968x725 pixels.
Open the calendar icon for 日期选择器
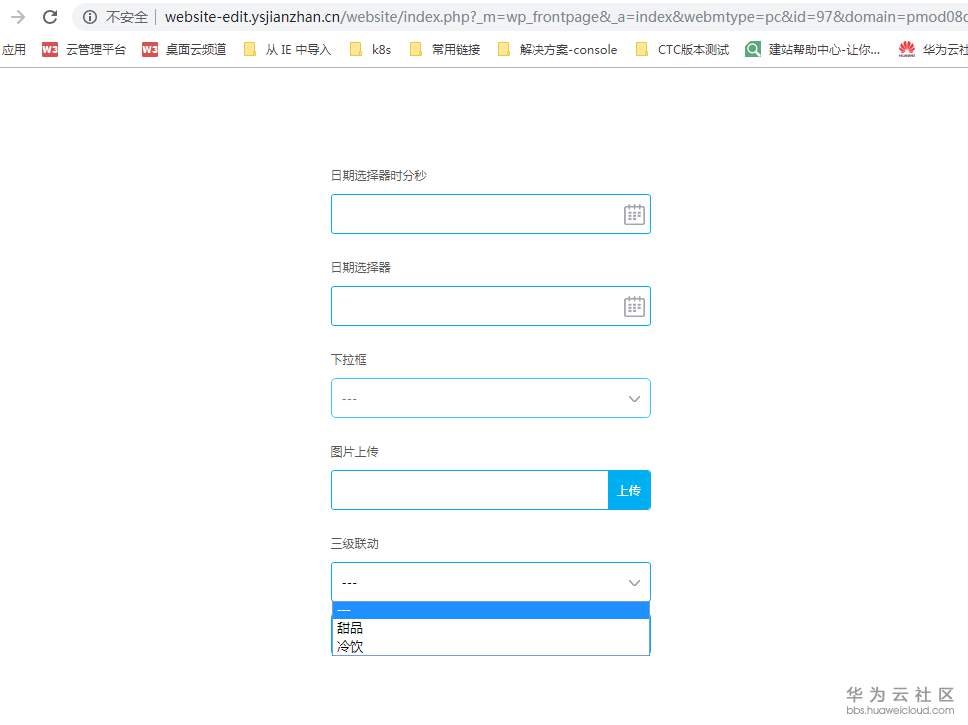(x=634, y=305)
